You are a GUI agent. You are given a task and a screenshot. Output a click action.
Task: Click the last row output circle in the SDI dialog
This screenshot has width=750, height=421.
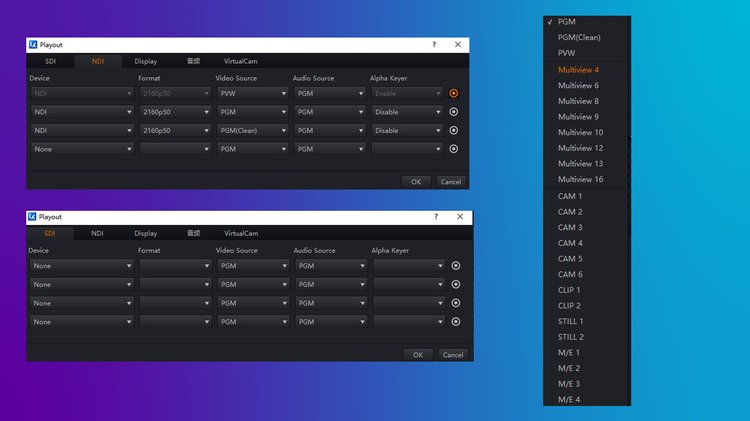point(456,322)
